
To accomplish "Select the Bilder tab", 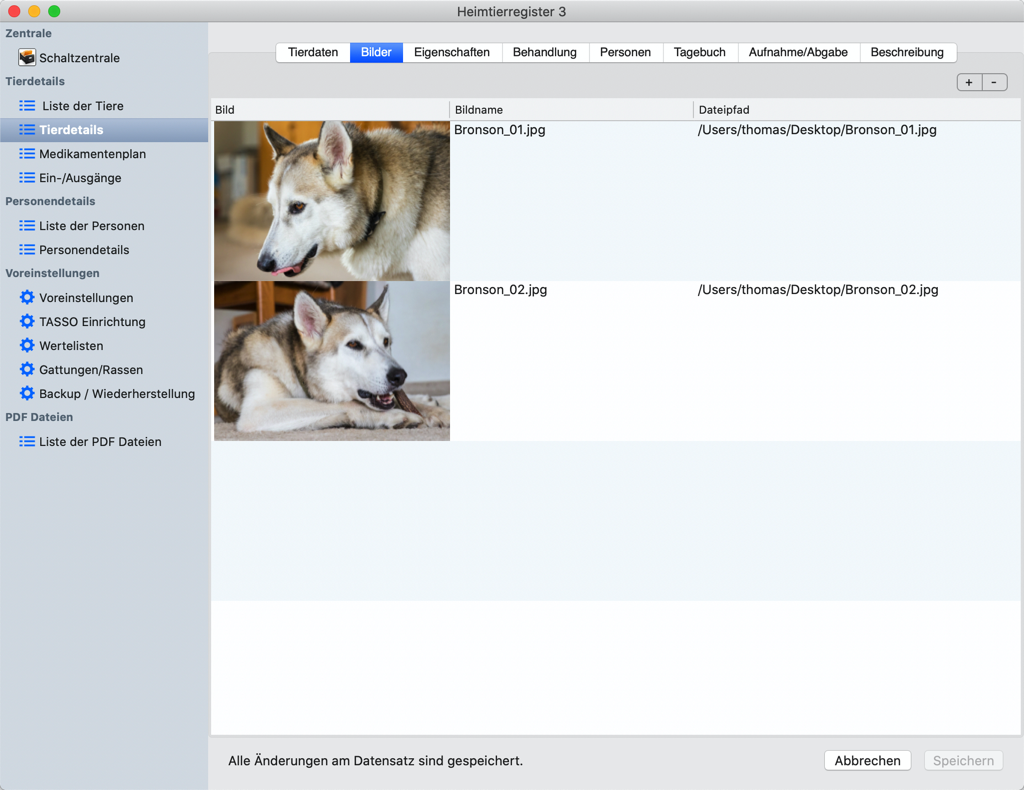I will tap(376, 52).
